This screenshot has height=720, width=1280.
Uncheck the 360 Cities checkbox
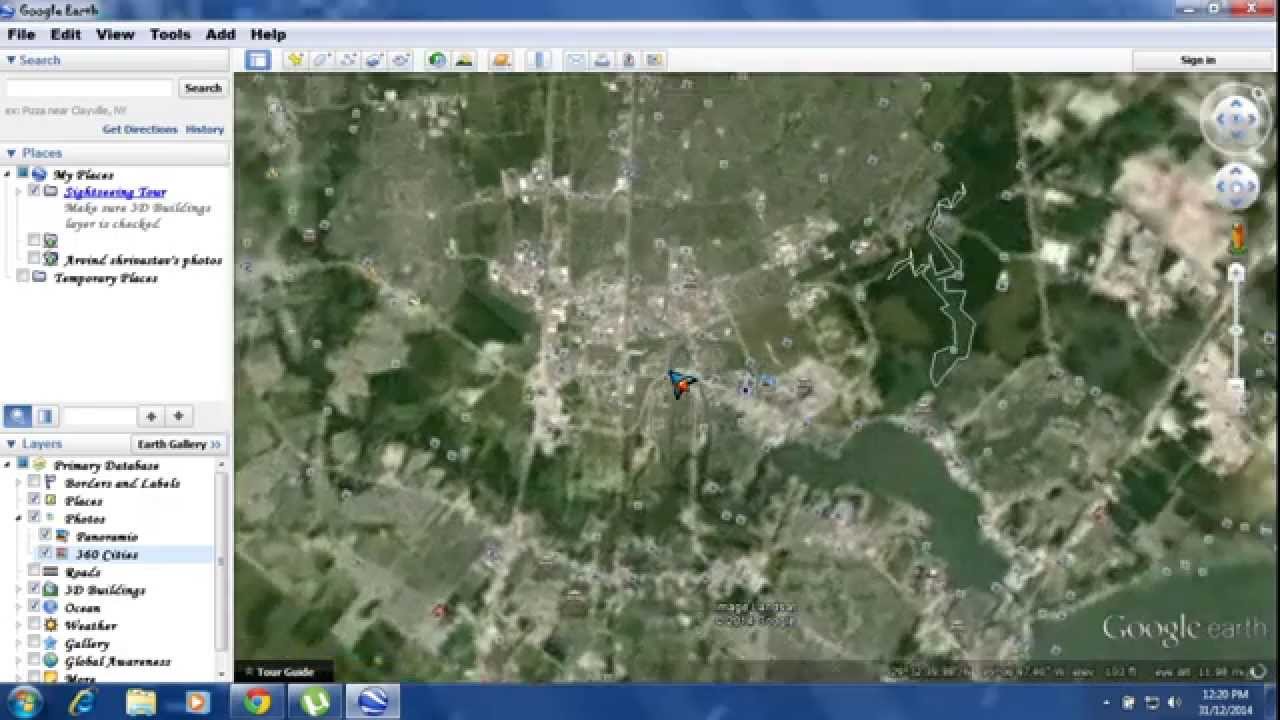tap(45, 554)
